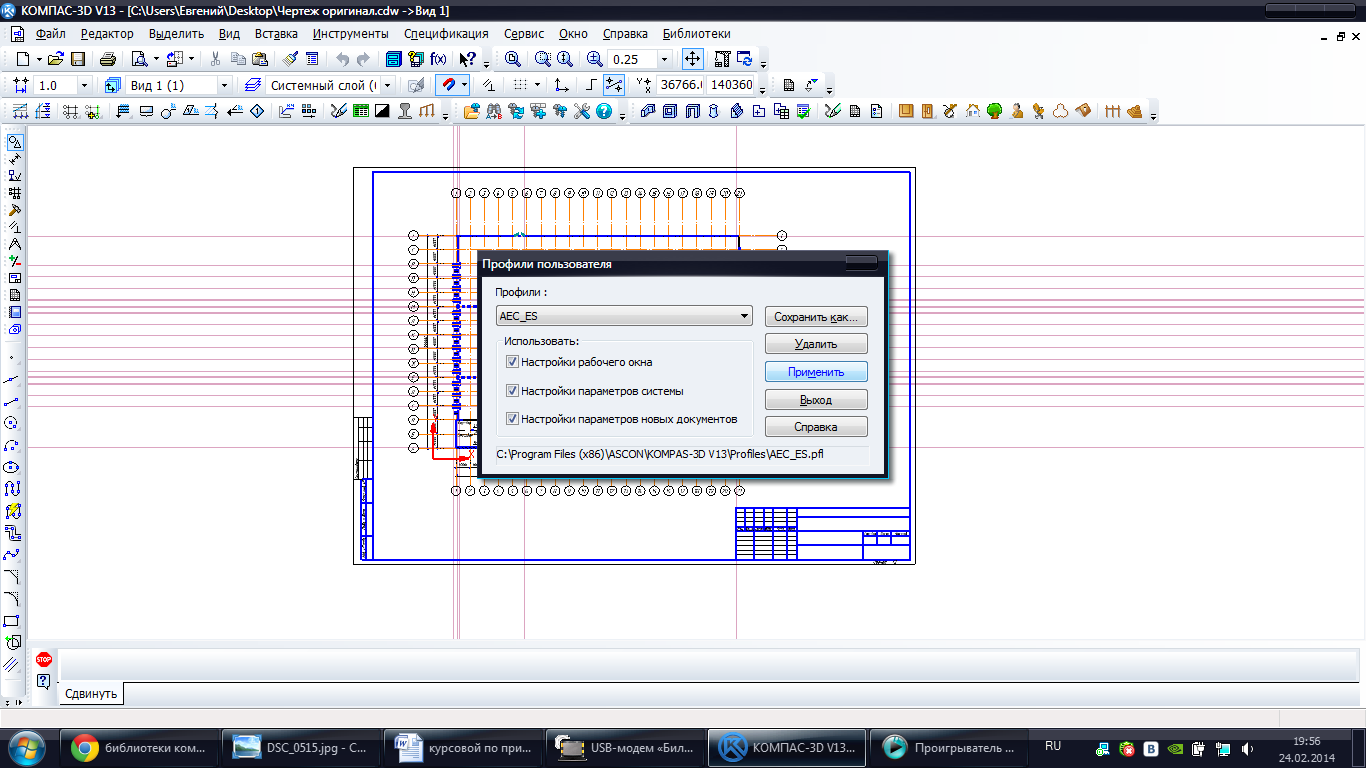Select the Hatch tool in left toolbar
This screenshot has height=768, width=1366.
coord(13,664)
